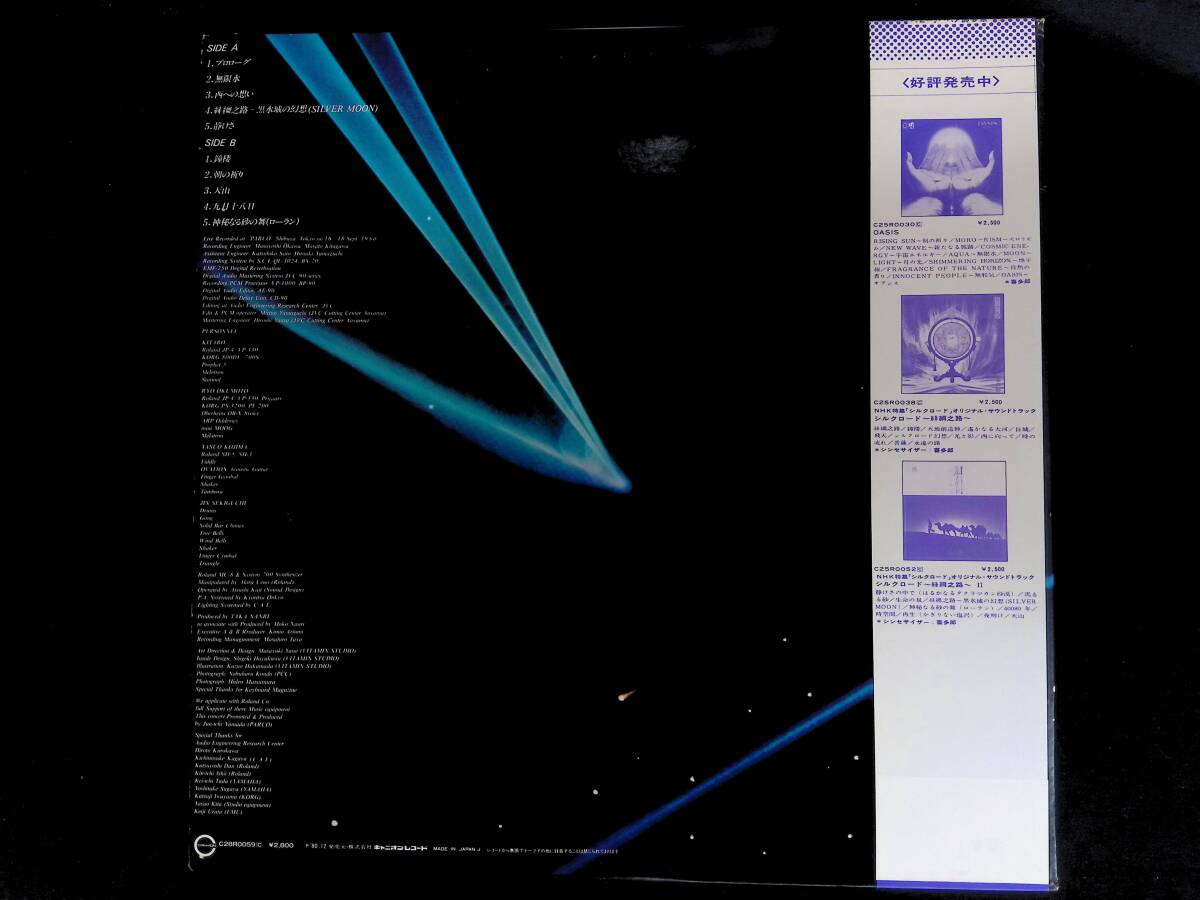Click the RYO OKUMOTO name

point(224,391)
